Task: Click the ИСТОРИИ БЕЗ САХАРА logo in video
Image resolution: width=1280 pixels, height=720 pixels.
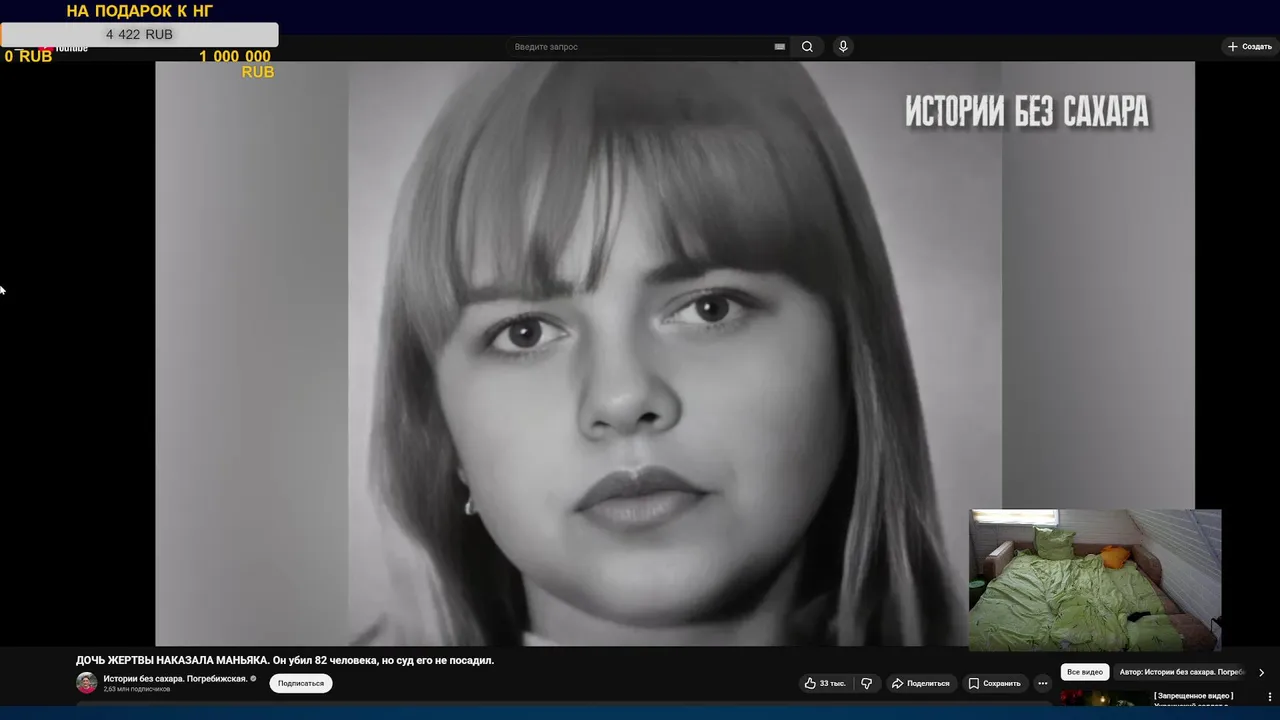Action: (1027, 111)
